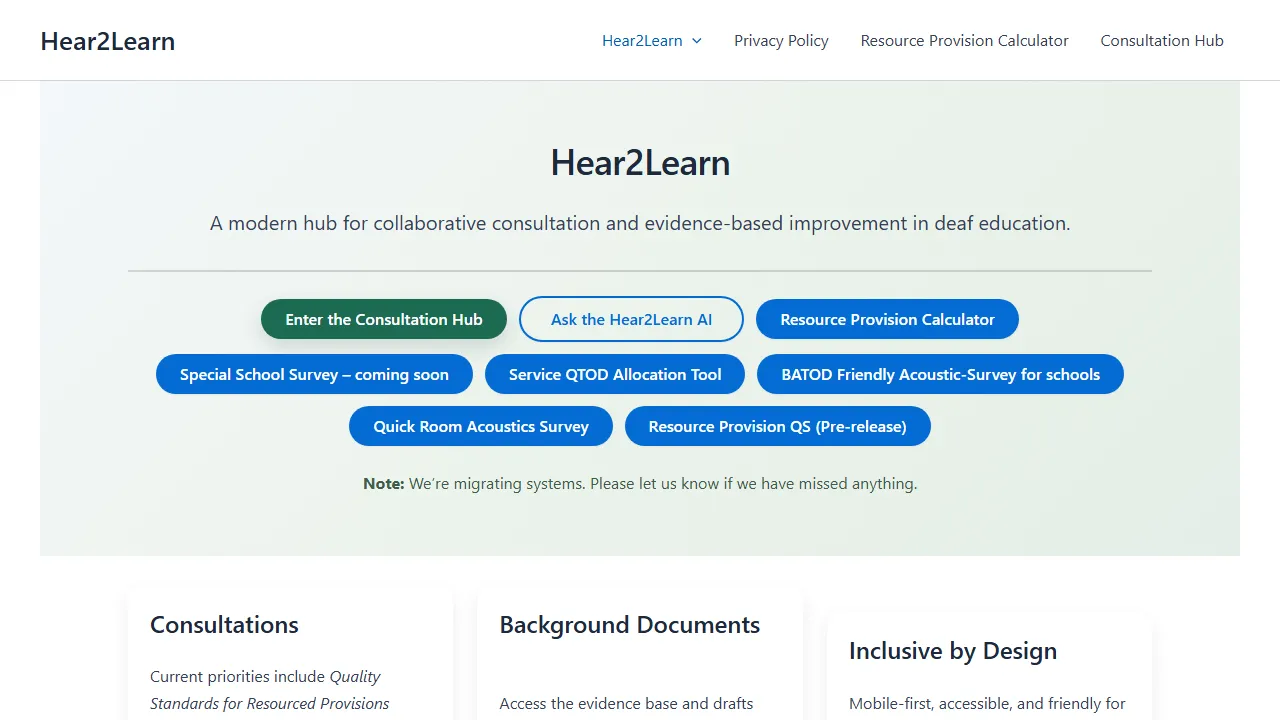Ask the Hear2Learn AI

click(631, 319)
